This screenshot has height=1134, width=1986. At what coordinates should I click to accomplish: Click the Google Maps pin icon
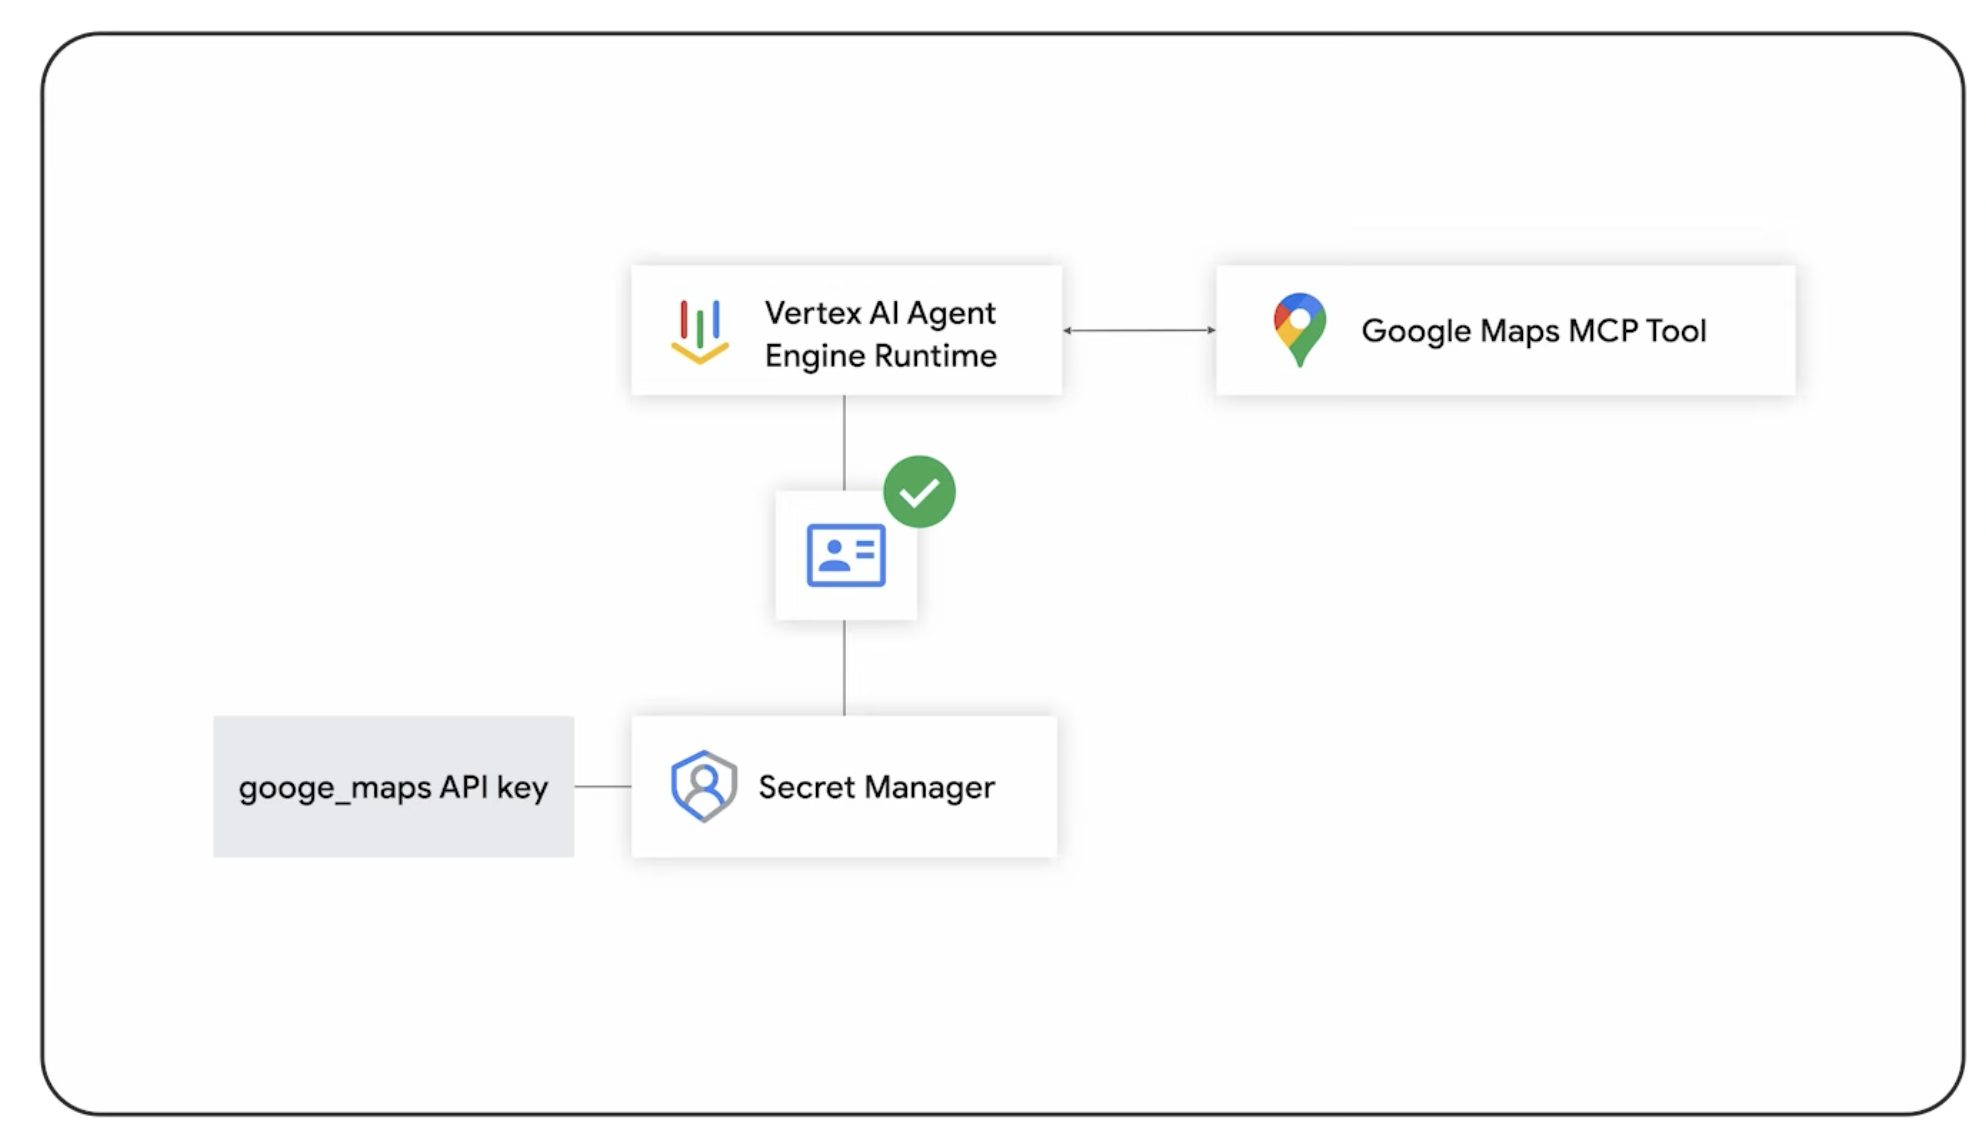[1299, 329]
